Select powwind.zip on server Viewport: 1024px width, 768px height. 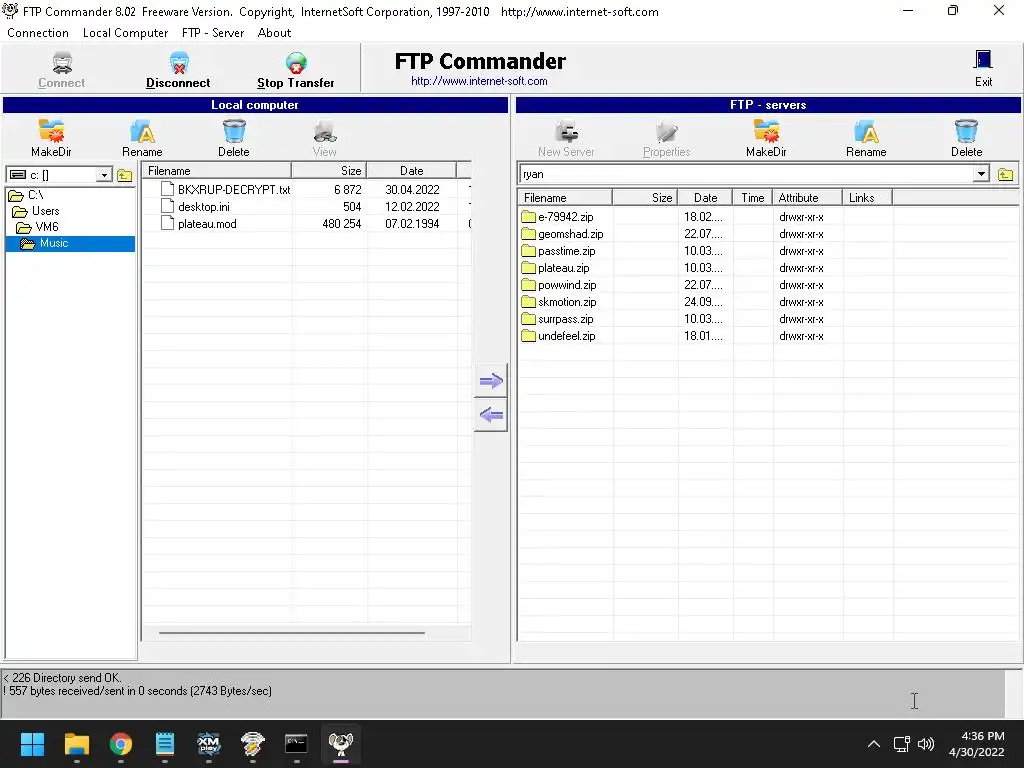coord(567,285)
